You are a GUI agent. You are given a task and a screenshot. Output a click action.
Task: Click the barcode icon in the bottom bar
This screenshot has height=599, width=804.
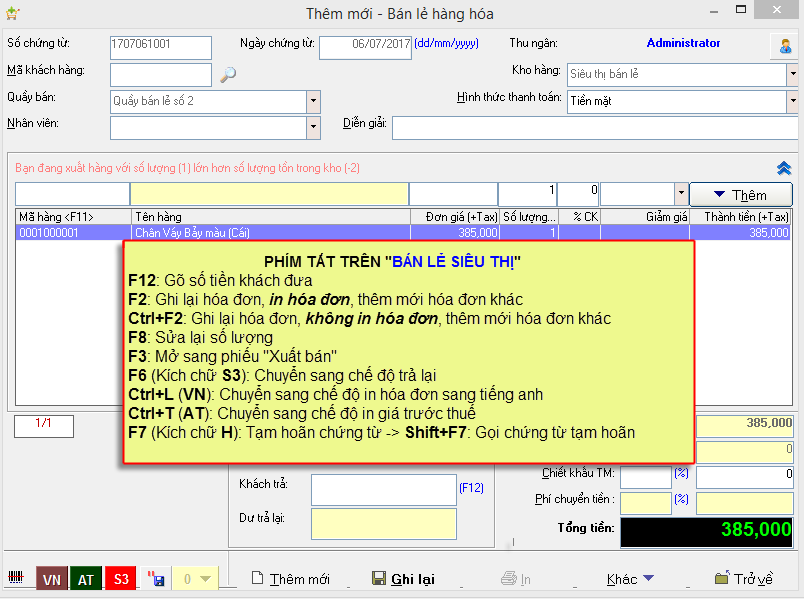pyautogui.click(x=17, y=579)
